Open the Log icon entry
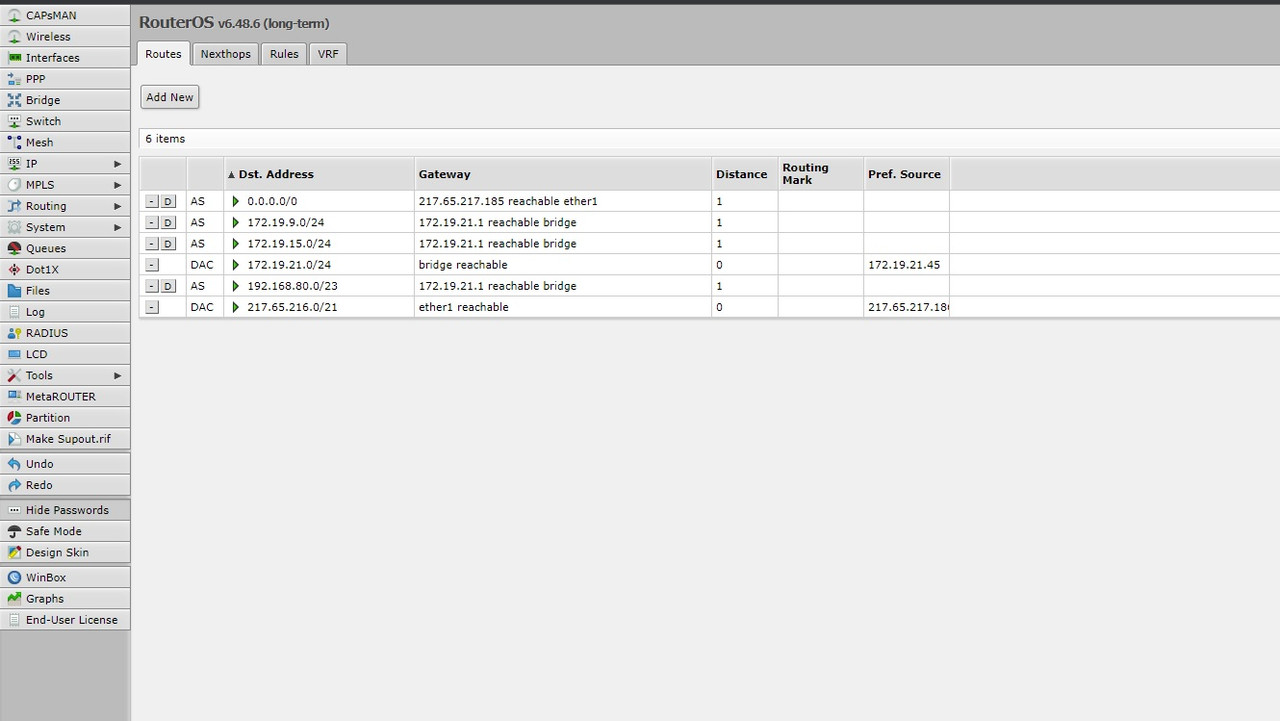This screenshot has height=721, width=1280. point(14,312)
